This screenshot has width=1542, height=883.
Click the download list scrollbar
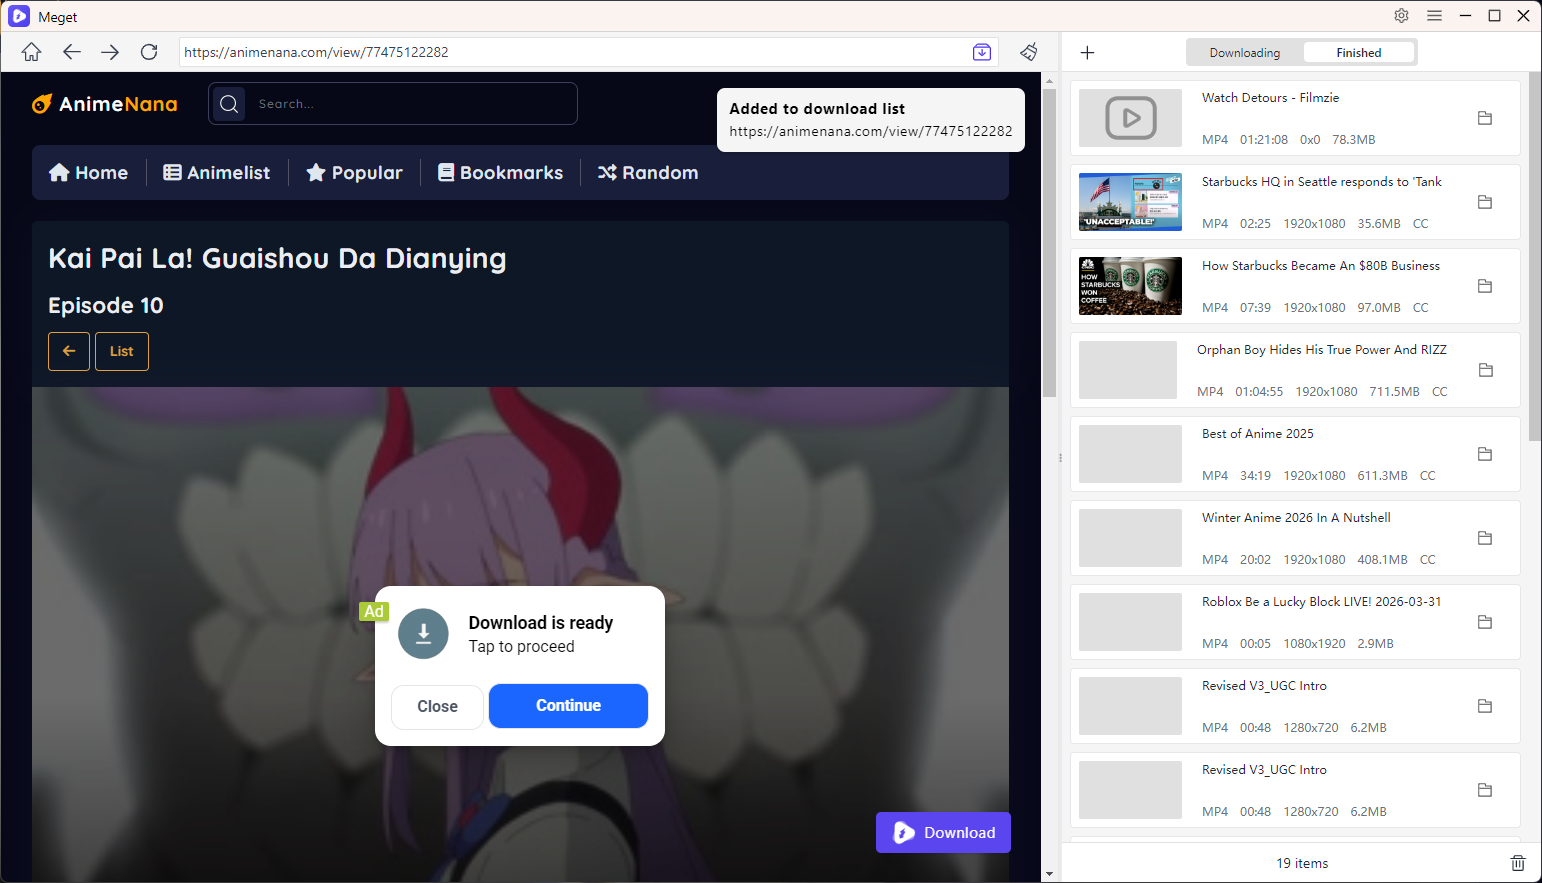[1535, 257]
